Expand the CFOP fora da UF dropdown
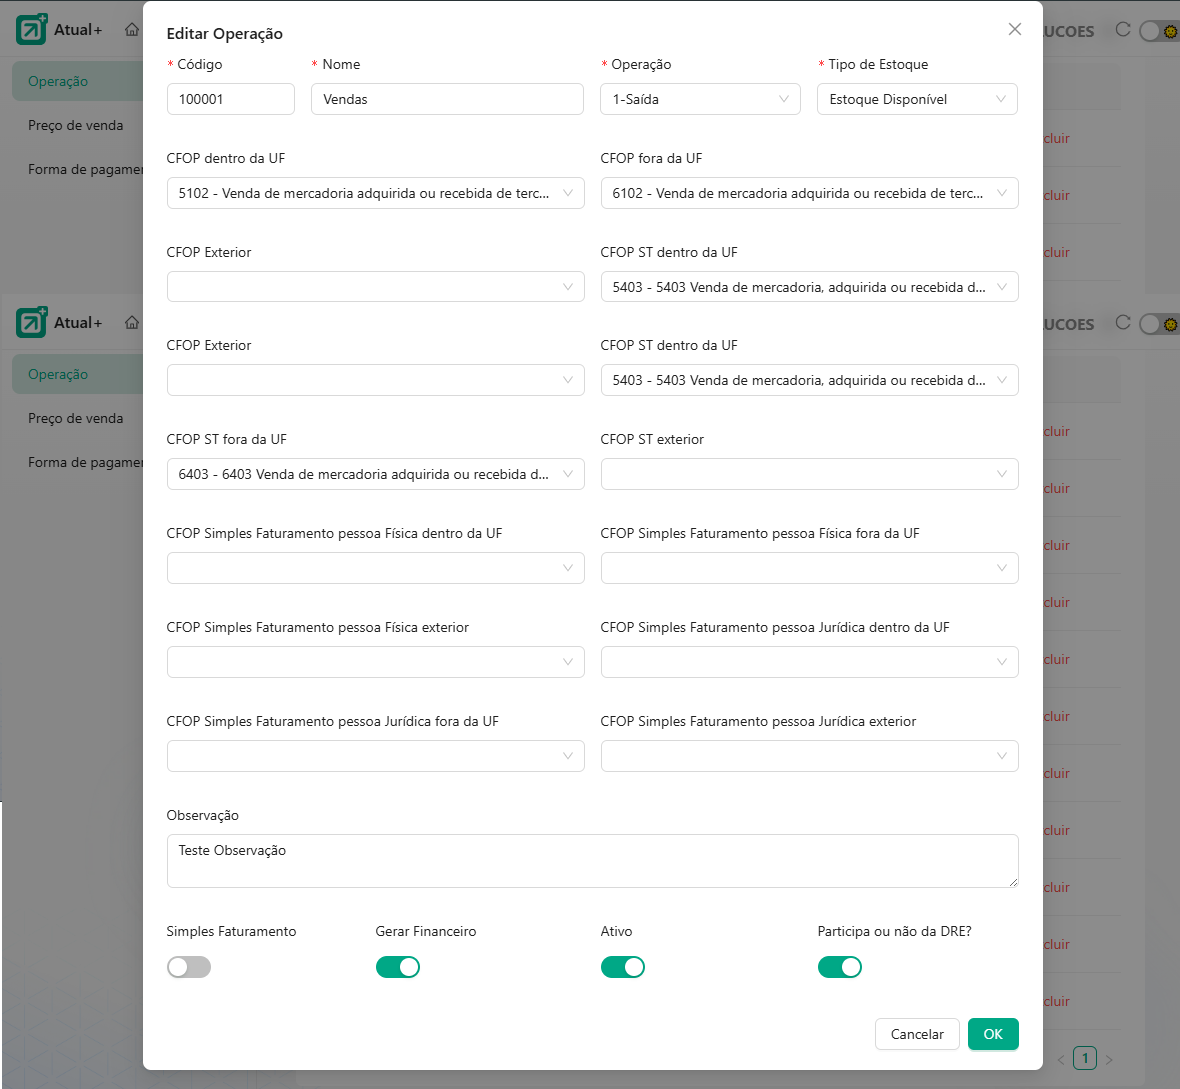The width and height of the screenshot is (1180, 1089). (x=809, y=193)
